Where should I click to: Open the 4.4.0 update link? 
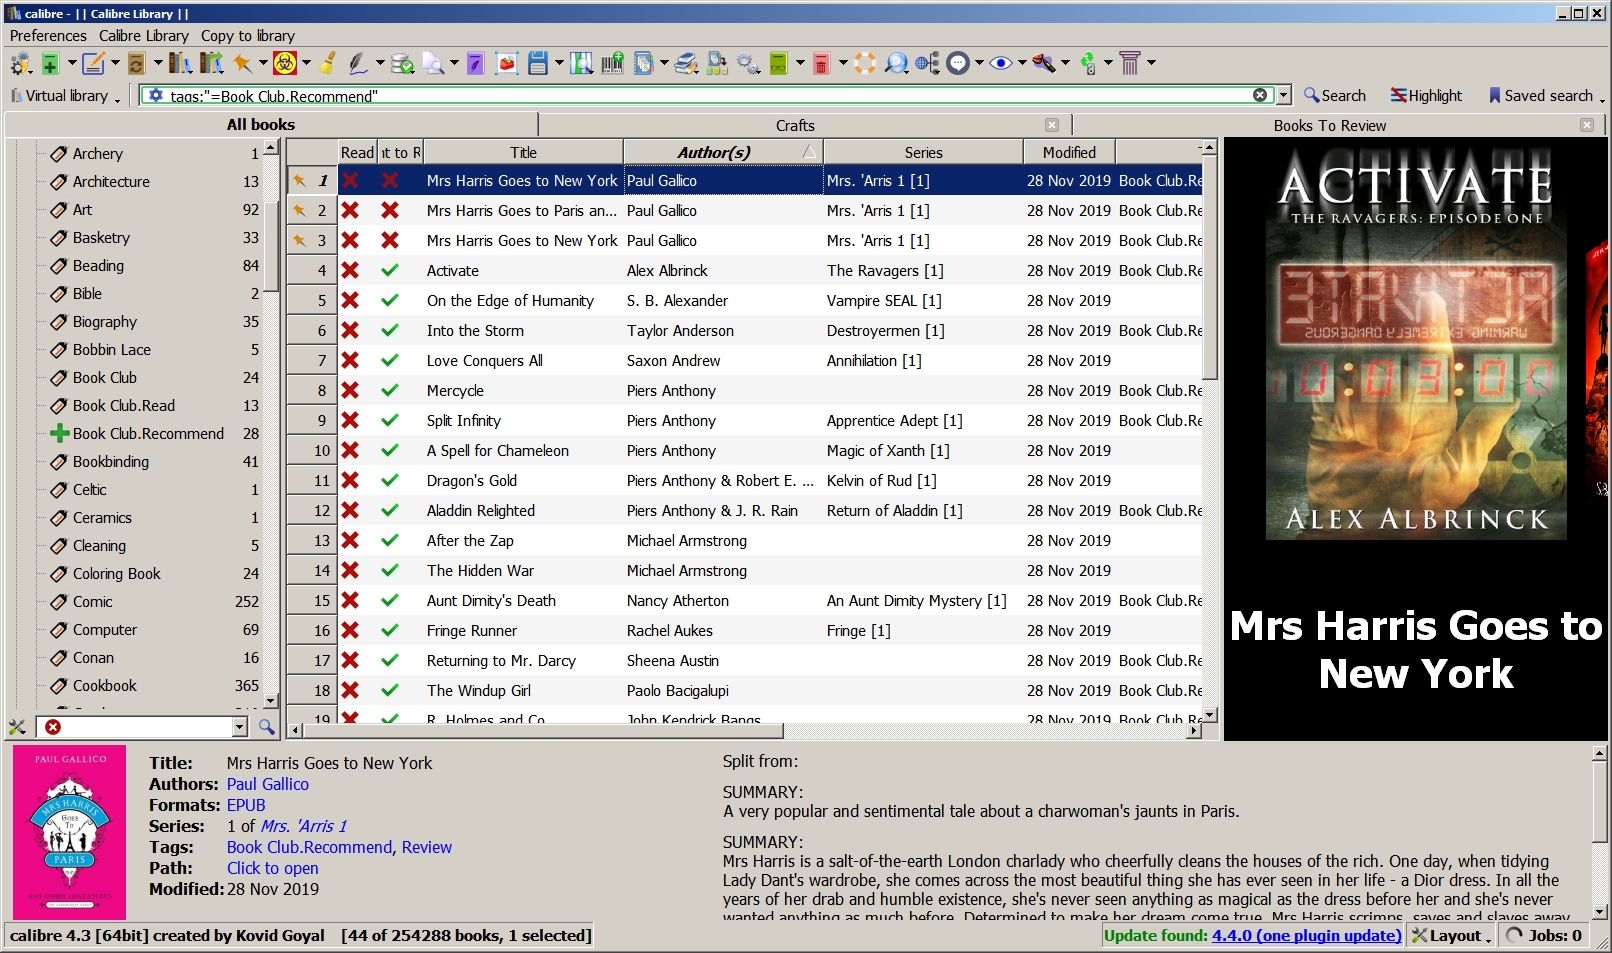(x=1306, y=936)
